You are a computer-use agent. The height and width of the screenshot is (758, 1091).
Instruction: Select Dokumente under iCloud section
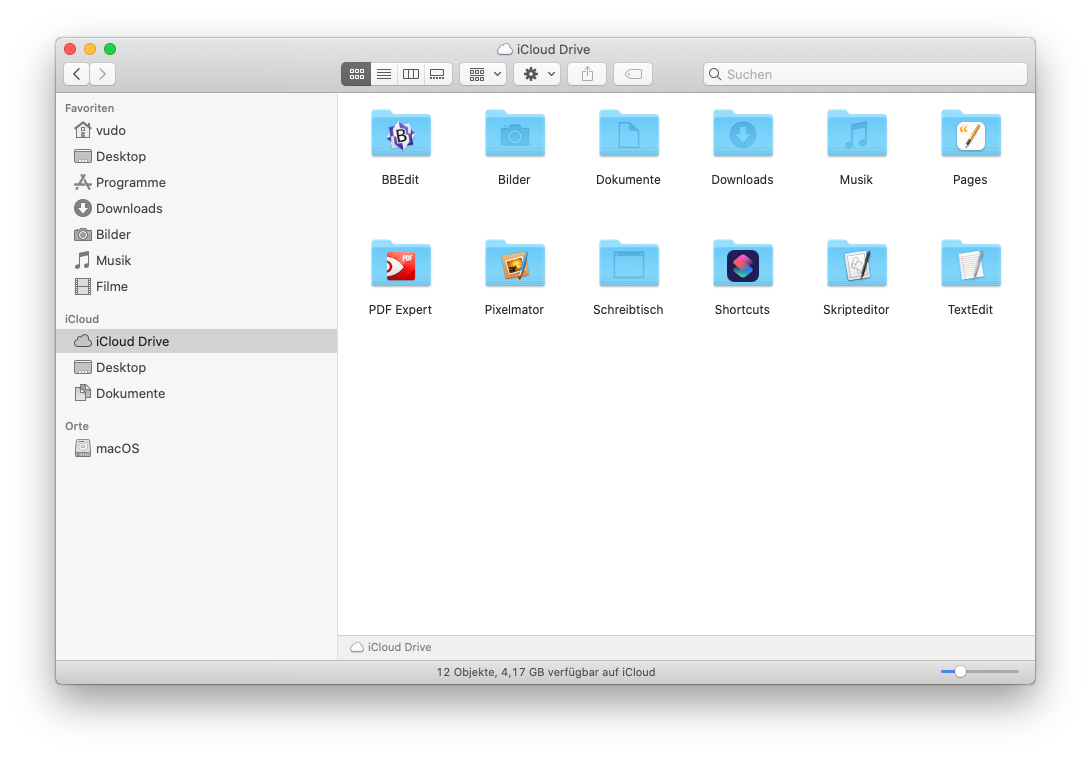(196, 393)
